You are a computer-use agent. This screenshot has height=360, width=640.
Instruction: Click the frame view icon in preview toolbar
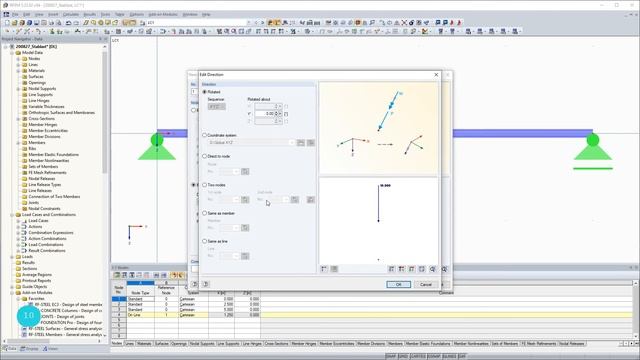(x=422, y=269)
